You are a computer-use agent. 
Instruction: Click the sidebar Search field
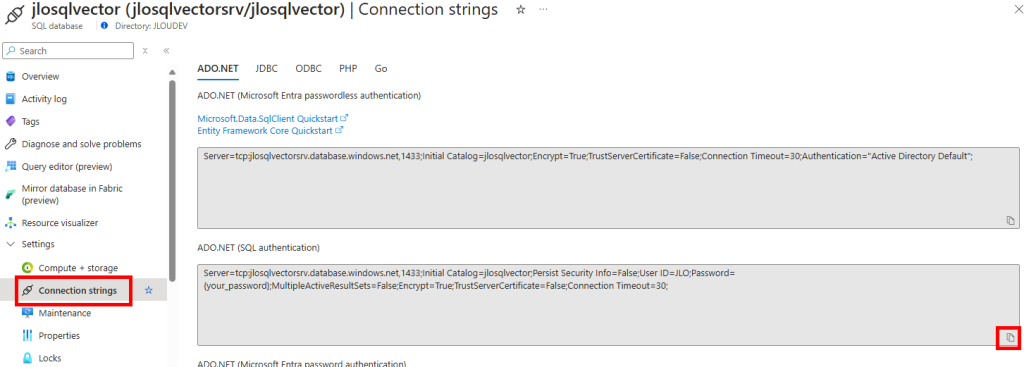point(68,51)
